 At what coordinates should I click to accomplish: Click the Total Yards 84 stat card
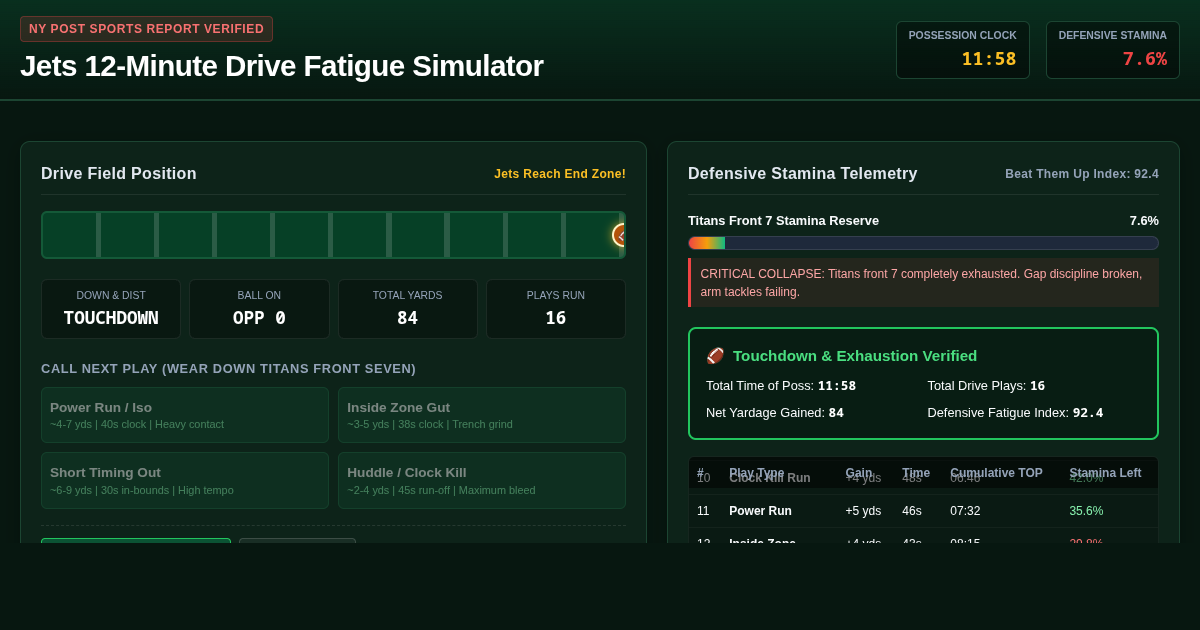click(x=408, y=309)
